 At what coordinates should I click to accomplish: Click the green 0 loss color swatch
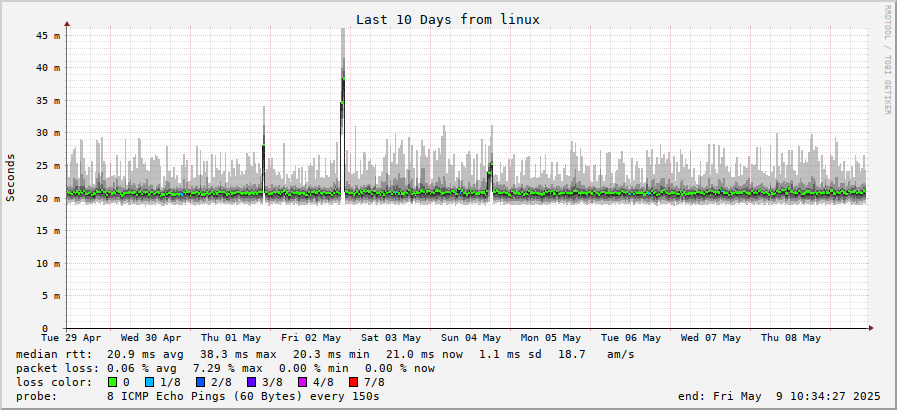click(112, 382)
